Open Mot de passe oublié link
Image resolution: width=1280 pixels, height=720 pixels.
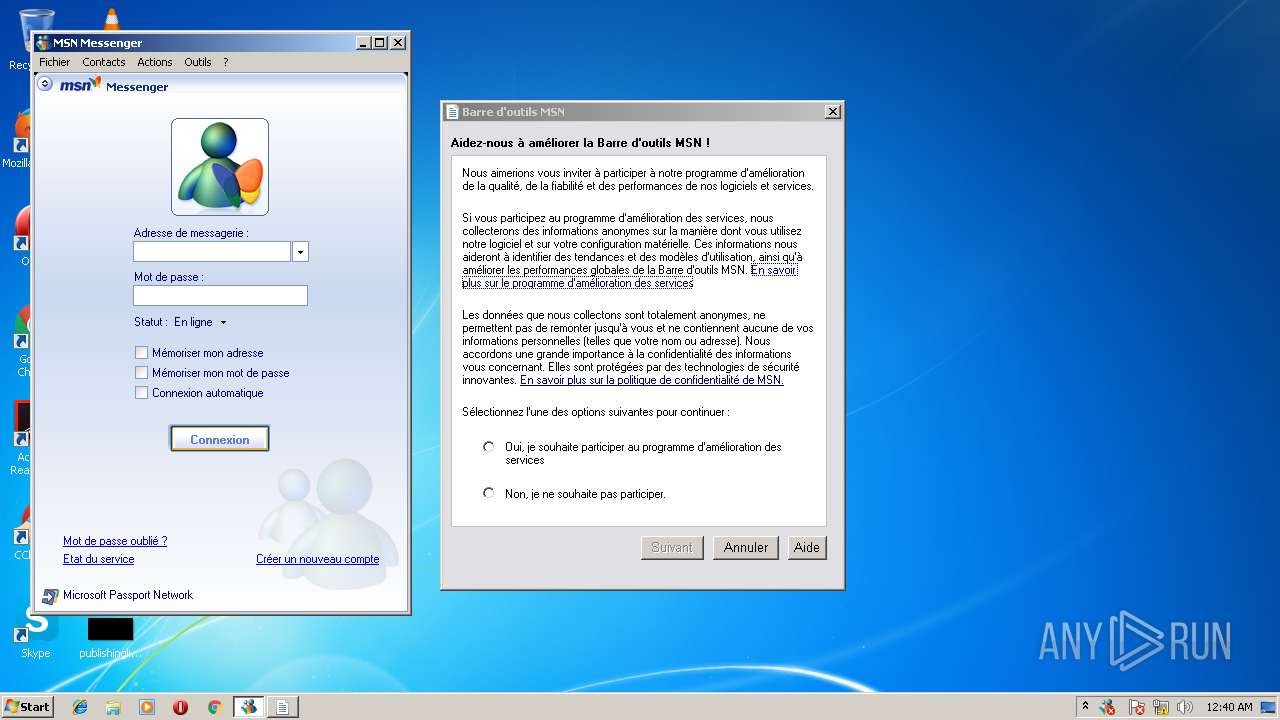coord(115,541)
